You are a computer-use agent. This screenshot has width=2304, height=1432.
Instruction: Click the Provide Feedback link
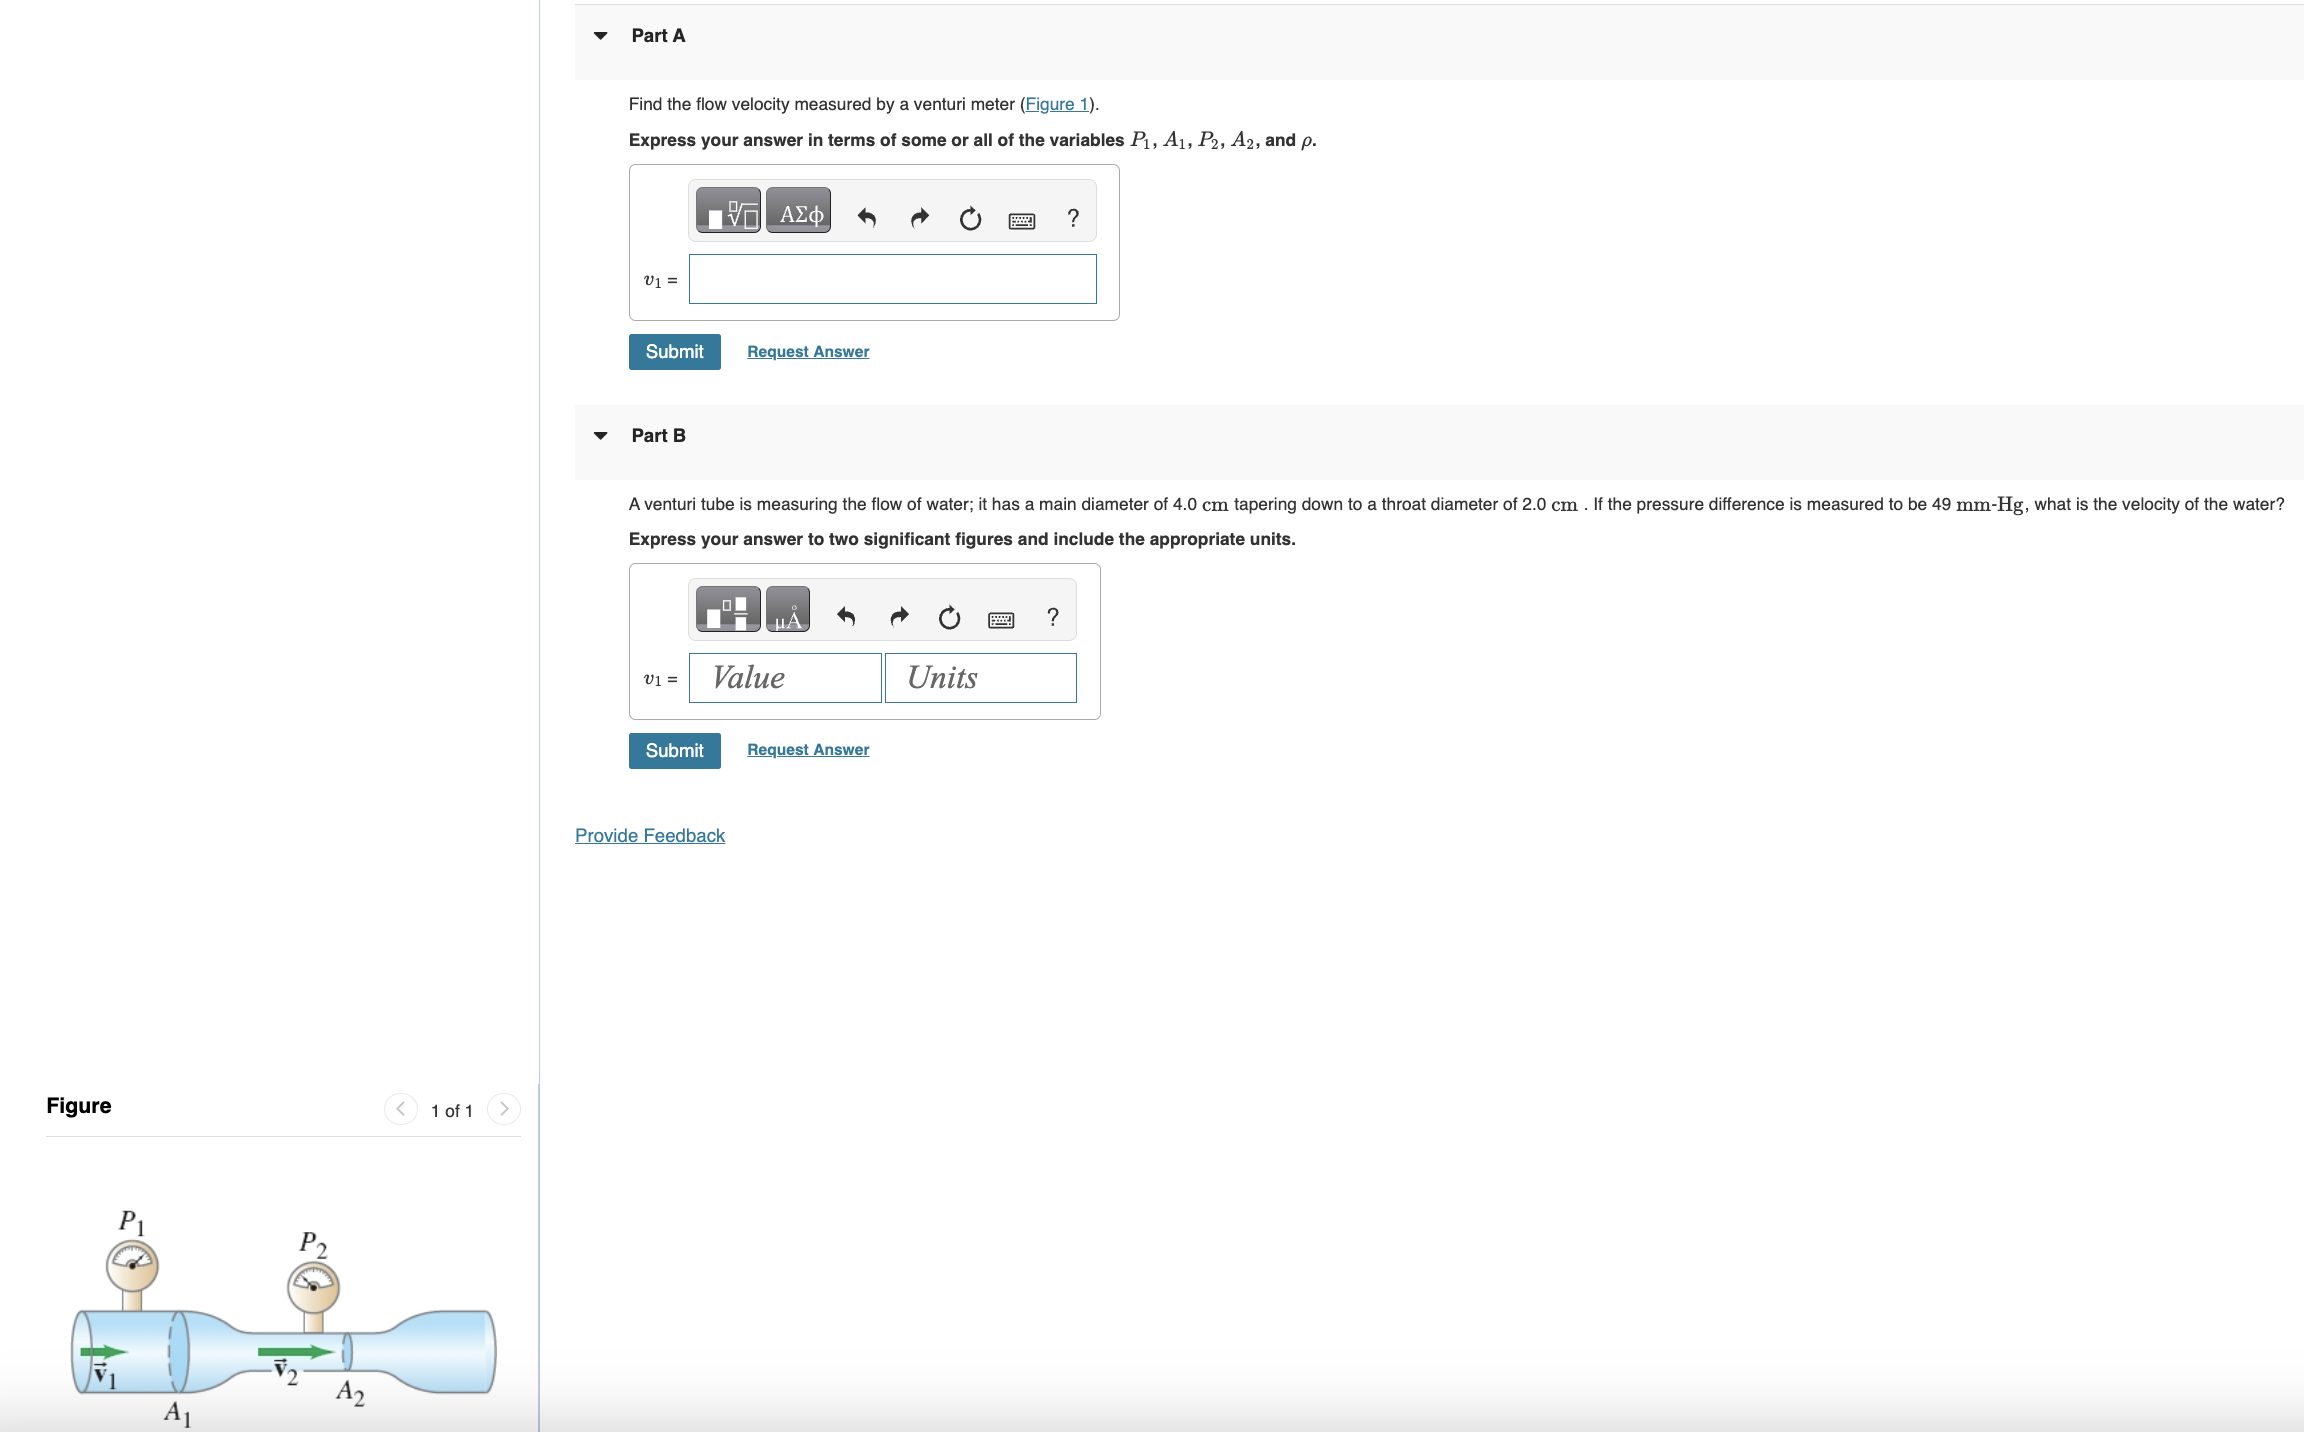(x=649, y=835)
